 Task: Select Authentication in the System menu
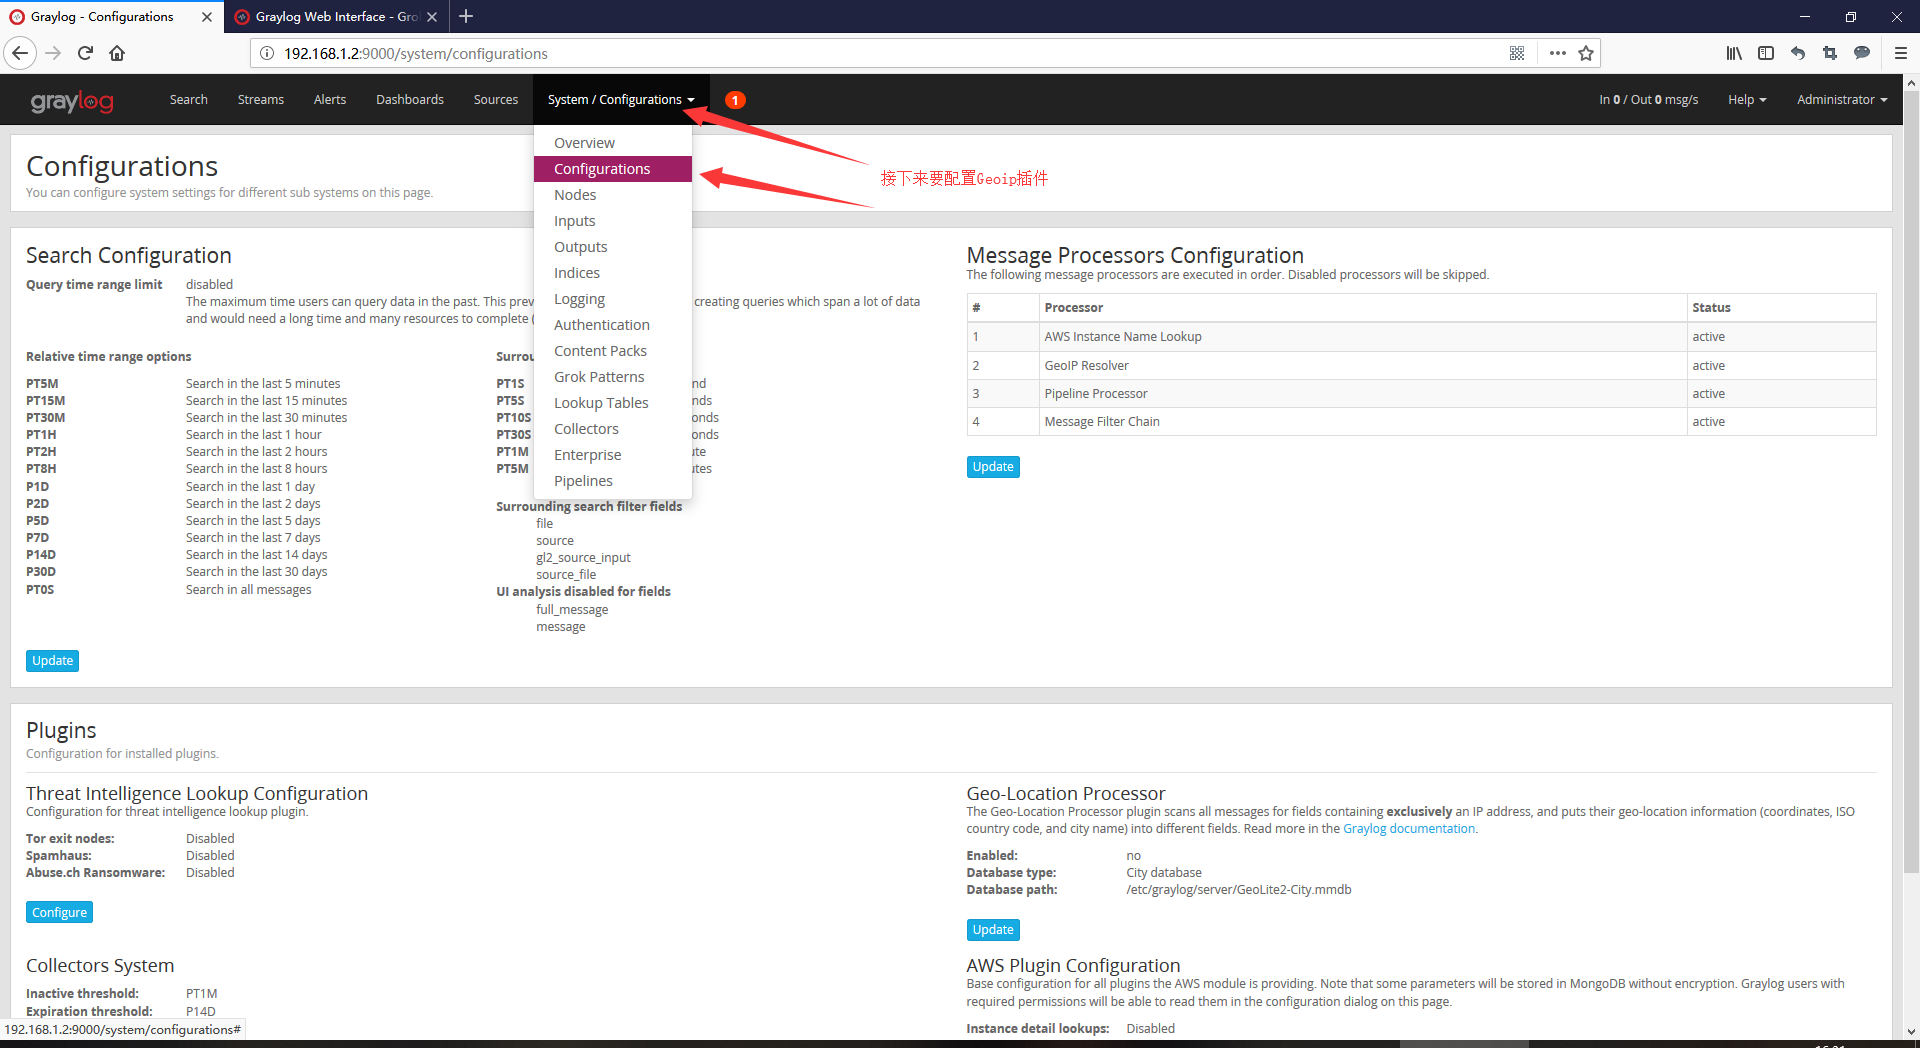click(613, 325)
